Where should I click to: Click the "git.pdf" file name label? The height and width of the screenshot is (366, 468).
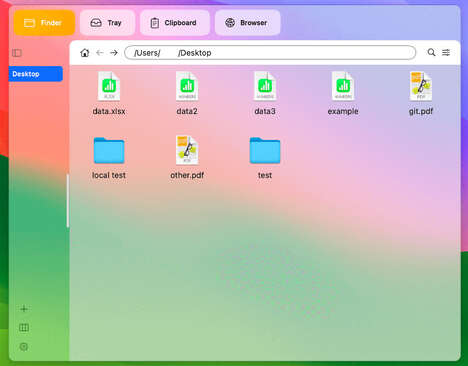click(x=421, y=111)
